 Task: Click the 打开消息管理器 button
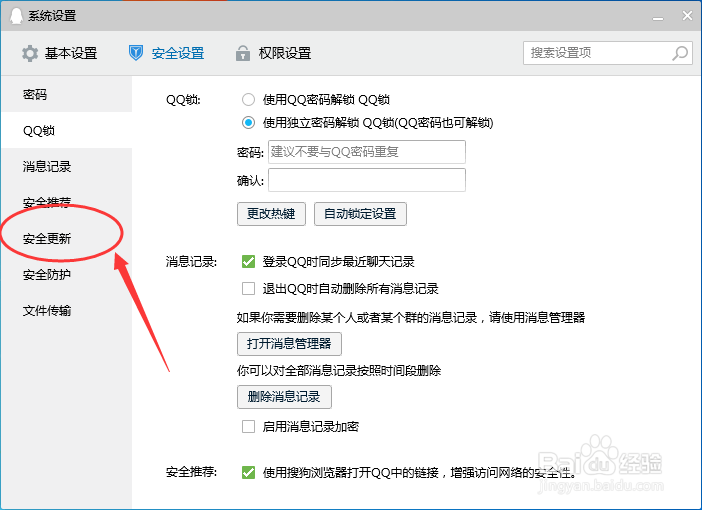(x=289, y=343)
